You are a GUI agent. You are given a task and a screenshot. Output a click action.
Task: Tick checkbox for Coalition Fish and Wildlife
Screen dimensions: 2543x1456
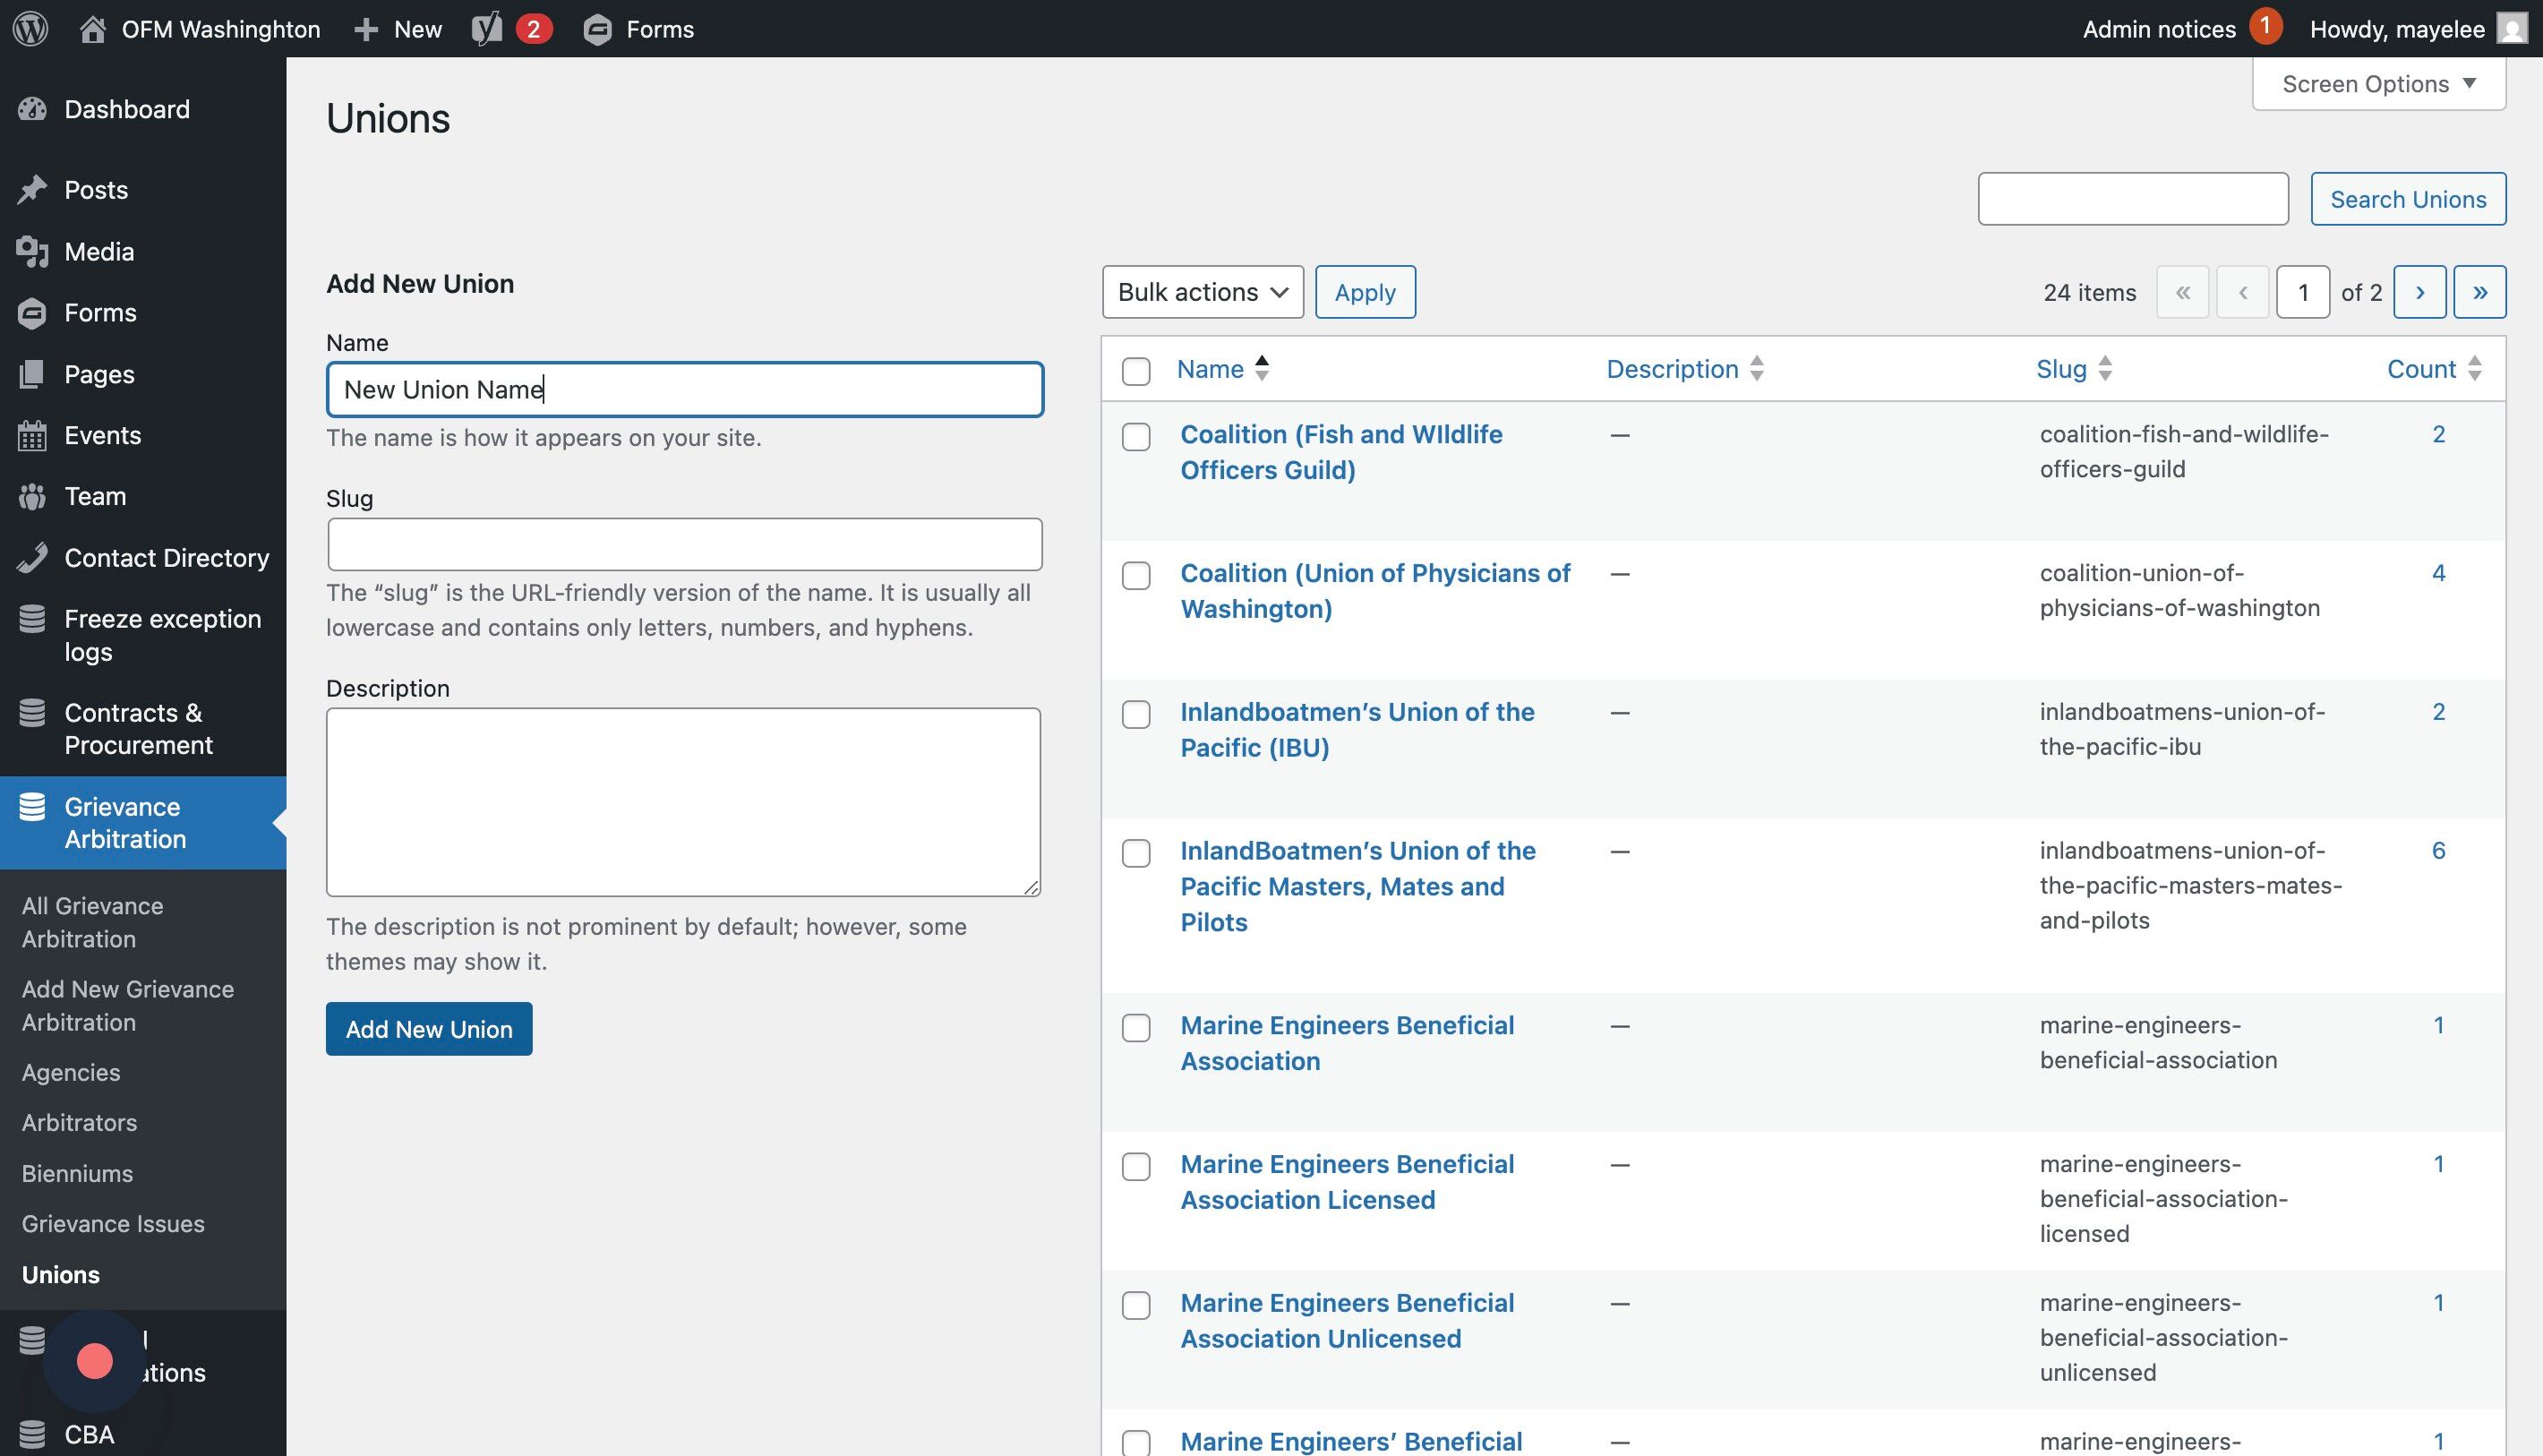point(1136,437)
